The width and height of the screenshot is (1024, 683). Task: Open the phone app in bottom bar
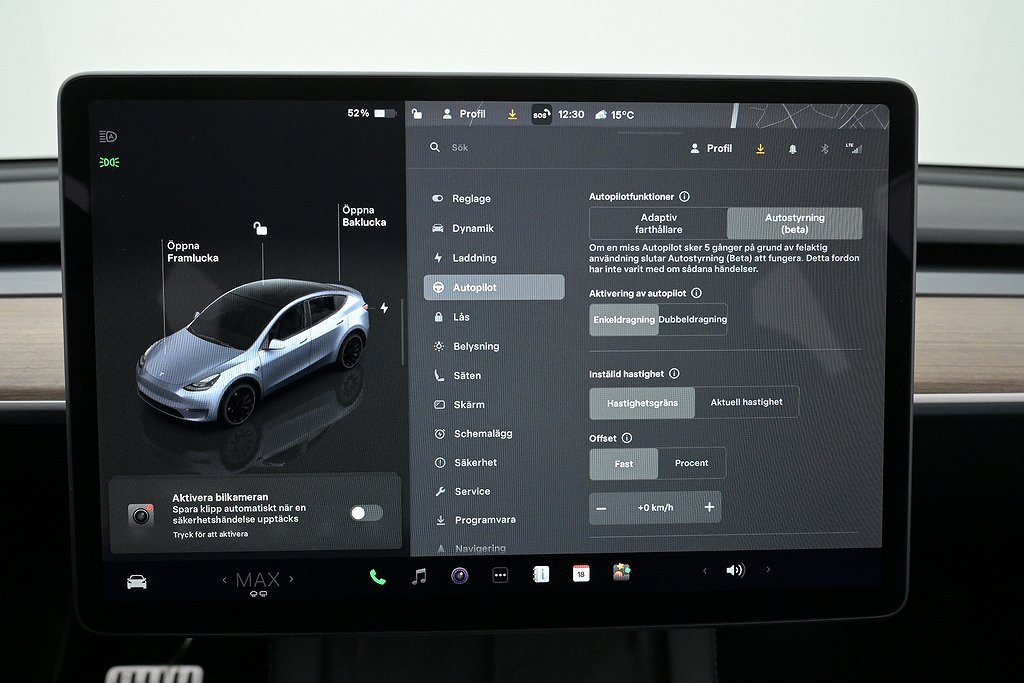coord(377,577)
